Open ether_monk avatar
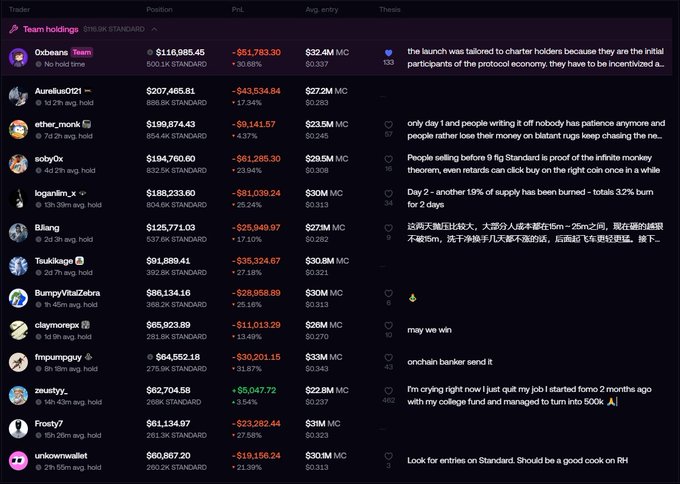Image resolution: width=680 pixels, height=484 pixels. pos(18,129)
